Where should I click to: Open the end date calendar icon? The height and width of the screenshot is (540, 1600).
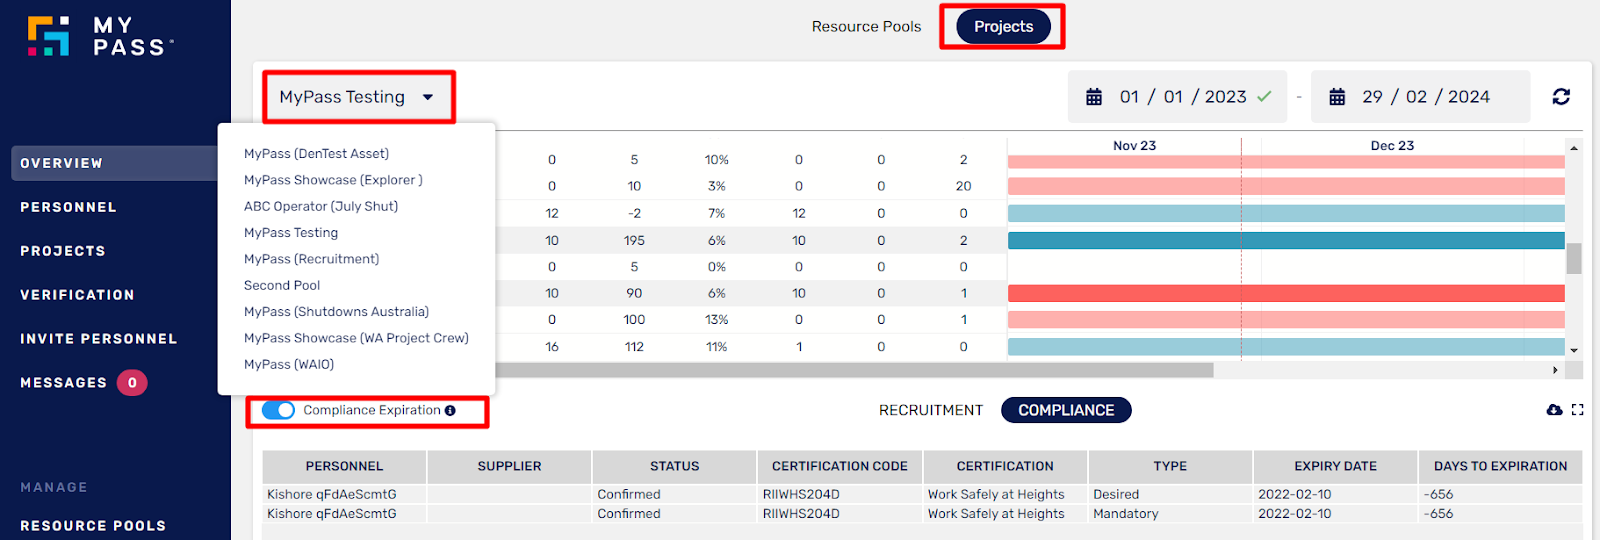click(1337, 97)
